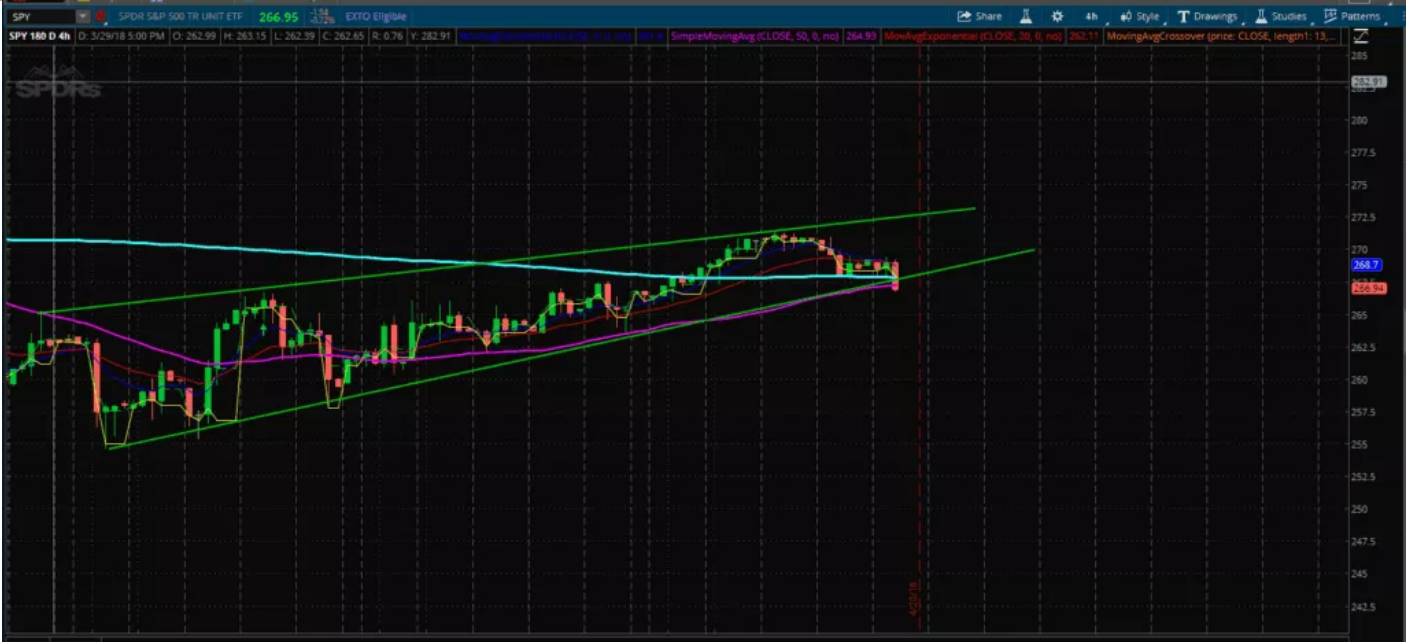Expand the SPY symbol dropdown arrow

[82, 17]
